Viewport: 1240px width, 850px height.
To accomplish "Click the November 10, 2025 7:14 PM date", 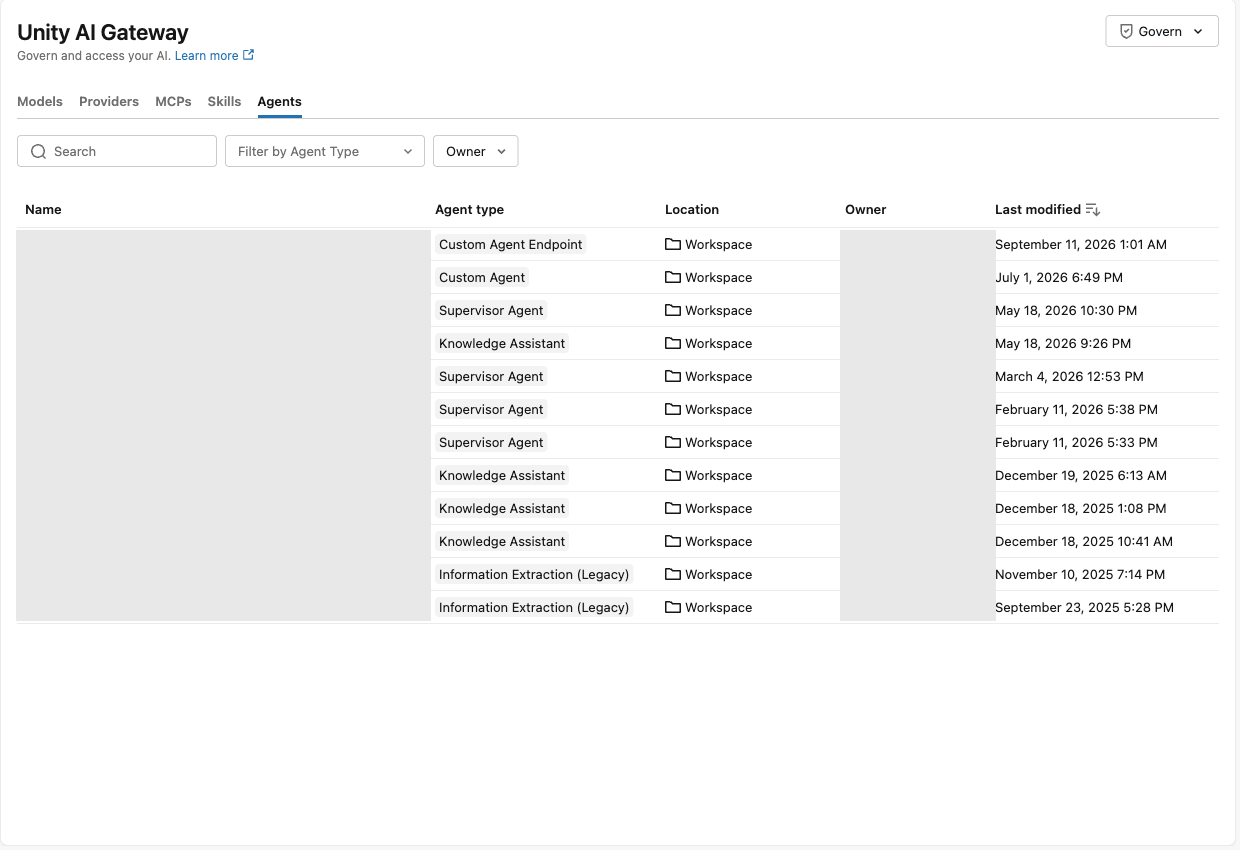I will 1080,574.
